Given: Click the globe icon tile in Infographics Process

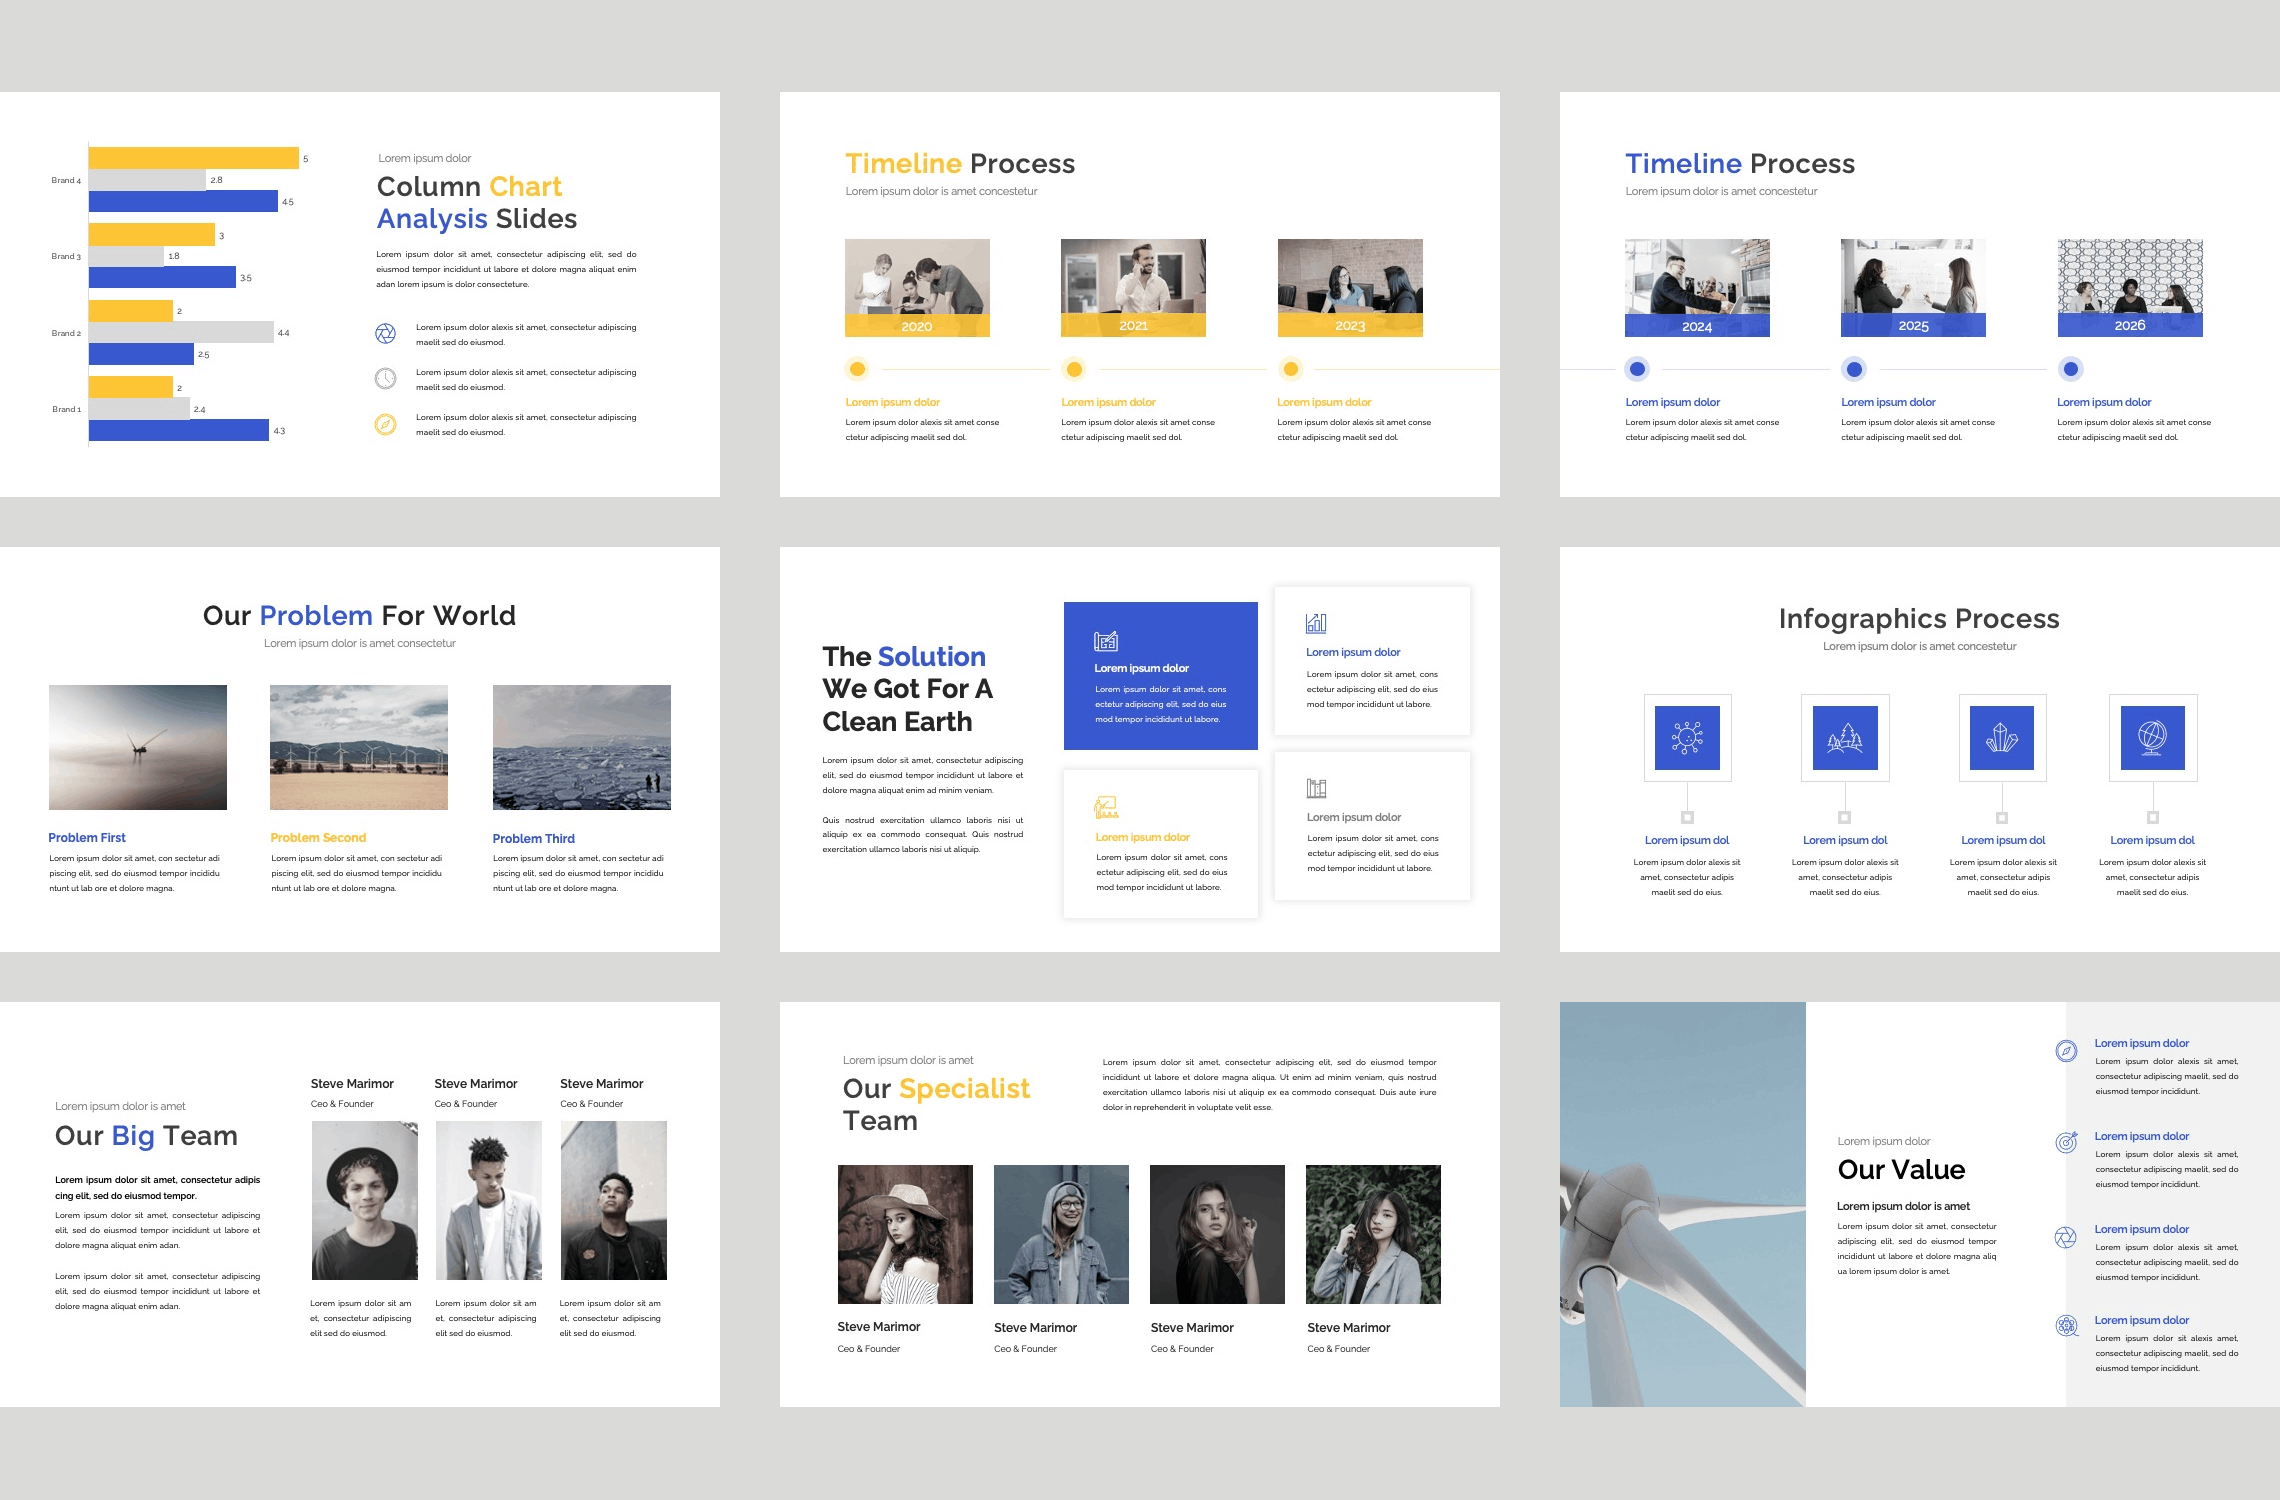Looking at the screenshot, I should 2153,738.
